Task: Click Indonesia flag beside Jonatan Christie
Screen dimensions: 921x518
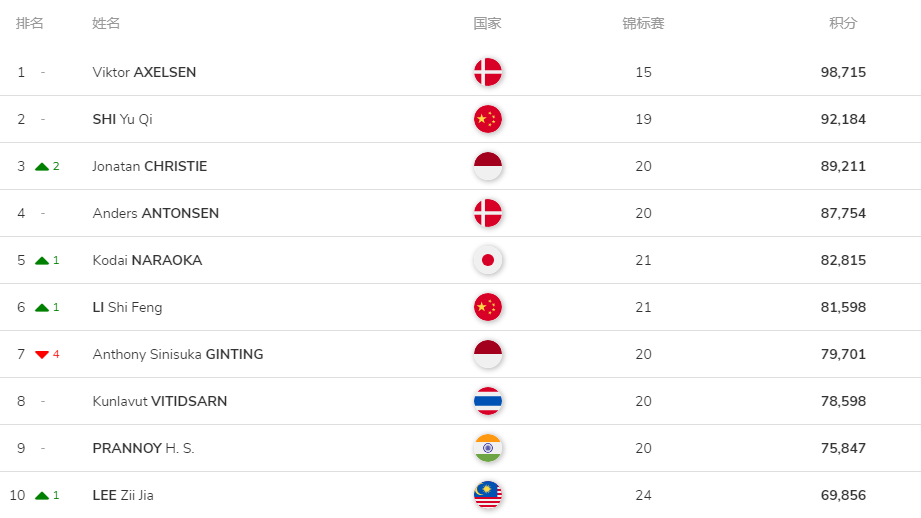Action: click(x=488, y=166)
